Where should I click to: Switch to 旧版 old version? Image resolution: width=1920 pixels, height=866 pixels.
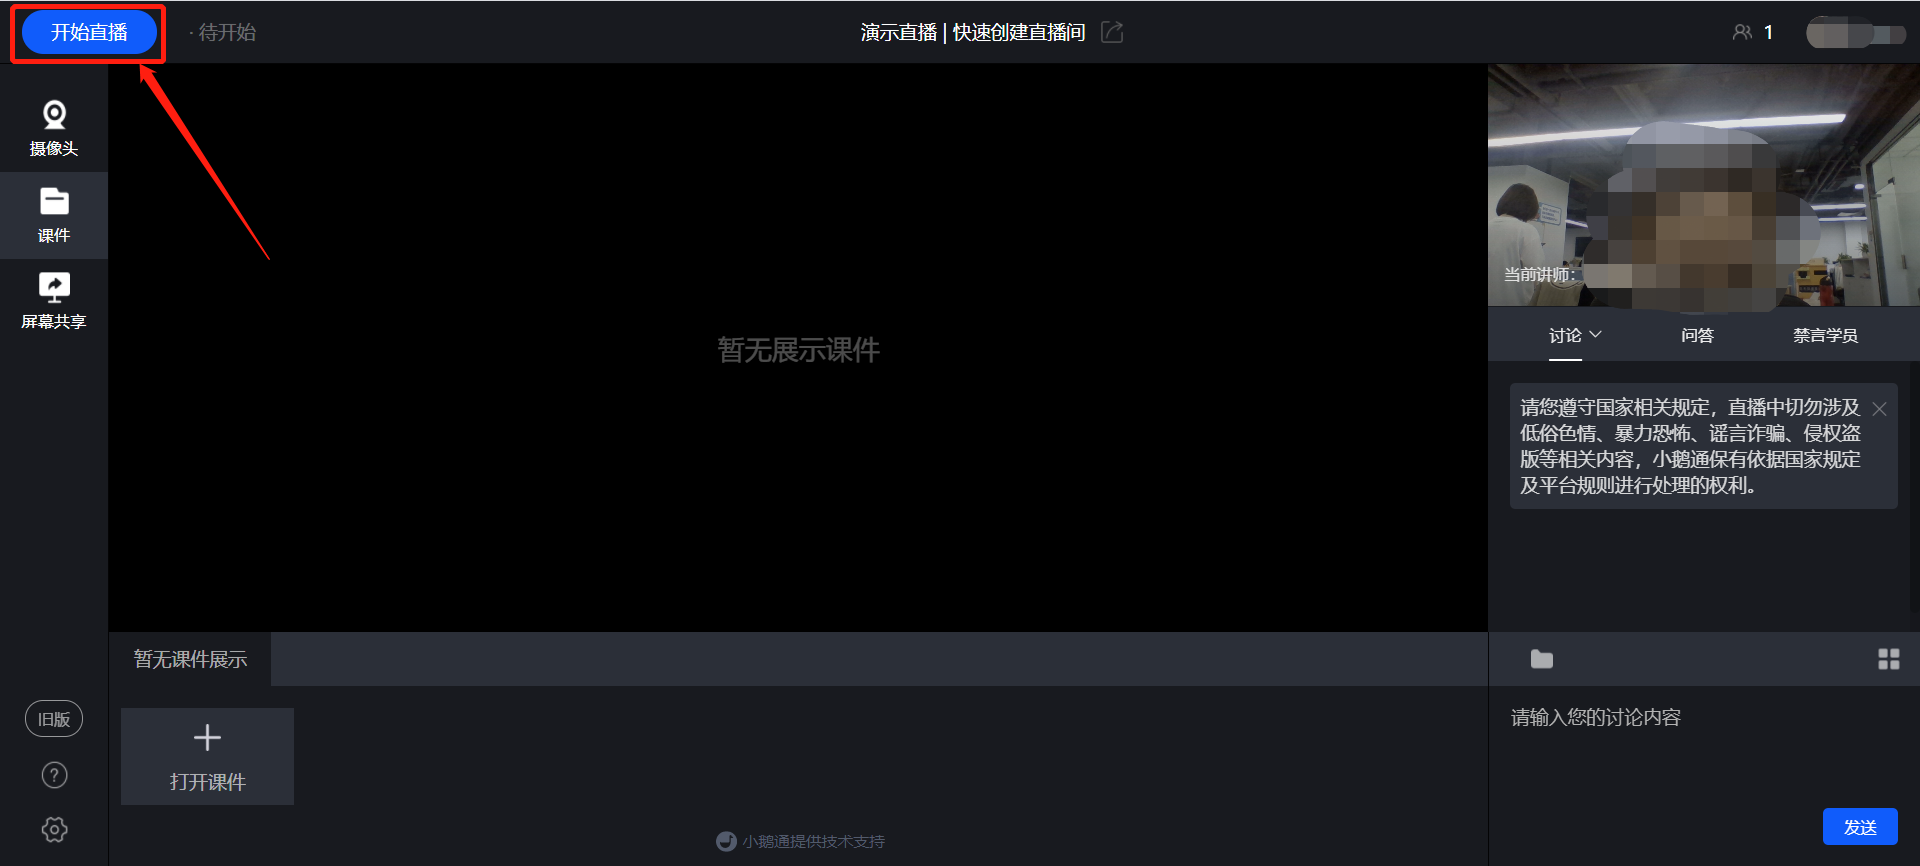[x=54, y=719]
